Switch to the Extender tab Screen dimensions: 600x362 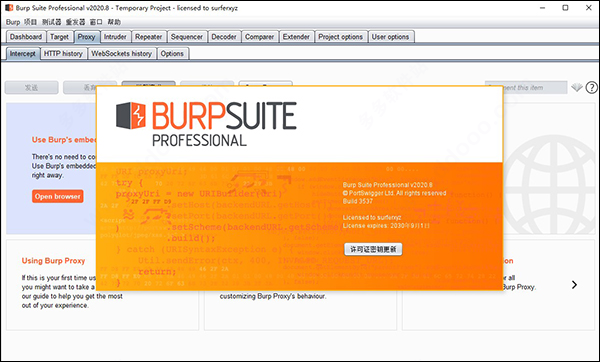click(296, 37)
